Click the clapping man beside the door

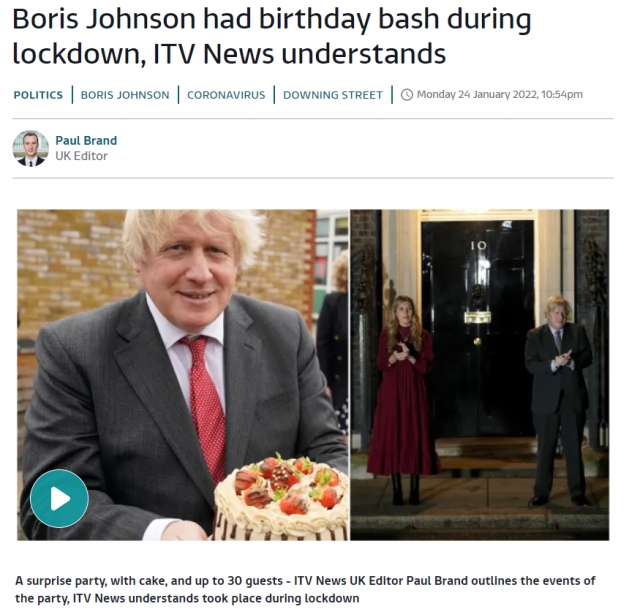pos(558,400)
